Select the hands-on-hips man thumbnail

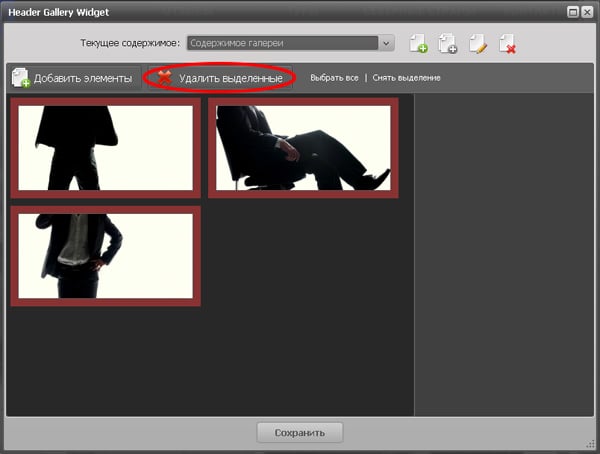[106, 255]
